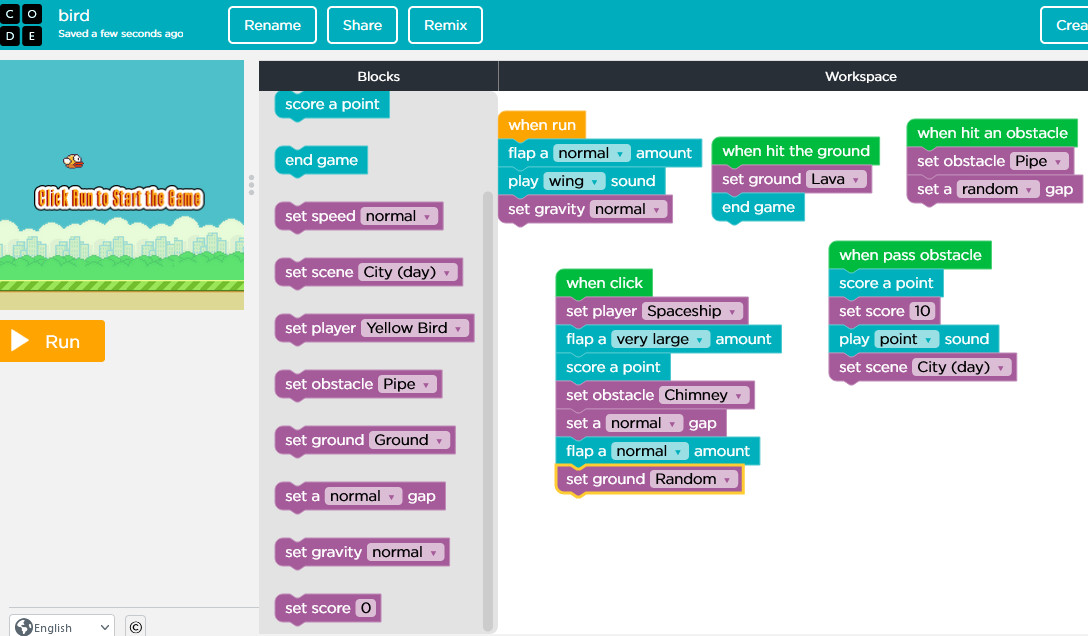Open Pipe dropdown under when hit an obstacle
The width and height of the screenshot is (1088, 636).
1039,162
